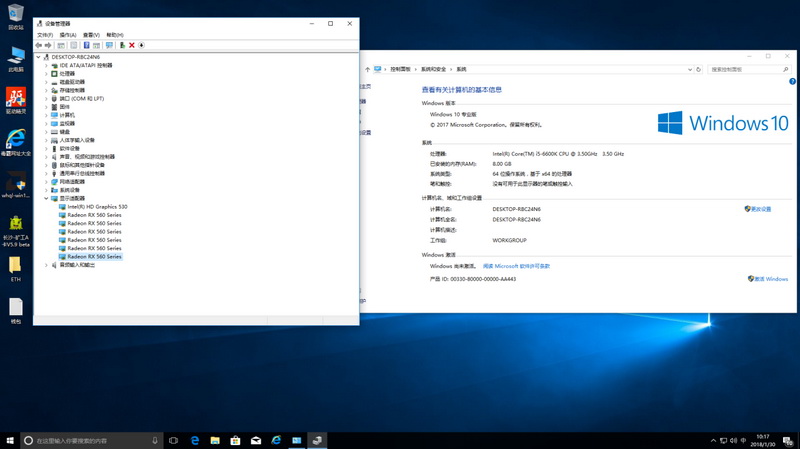Click Windows Start button
Screen dimensions: 800x449
(x=10, y=440)
